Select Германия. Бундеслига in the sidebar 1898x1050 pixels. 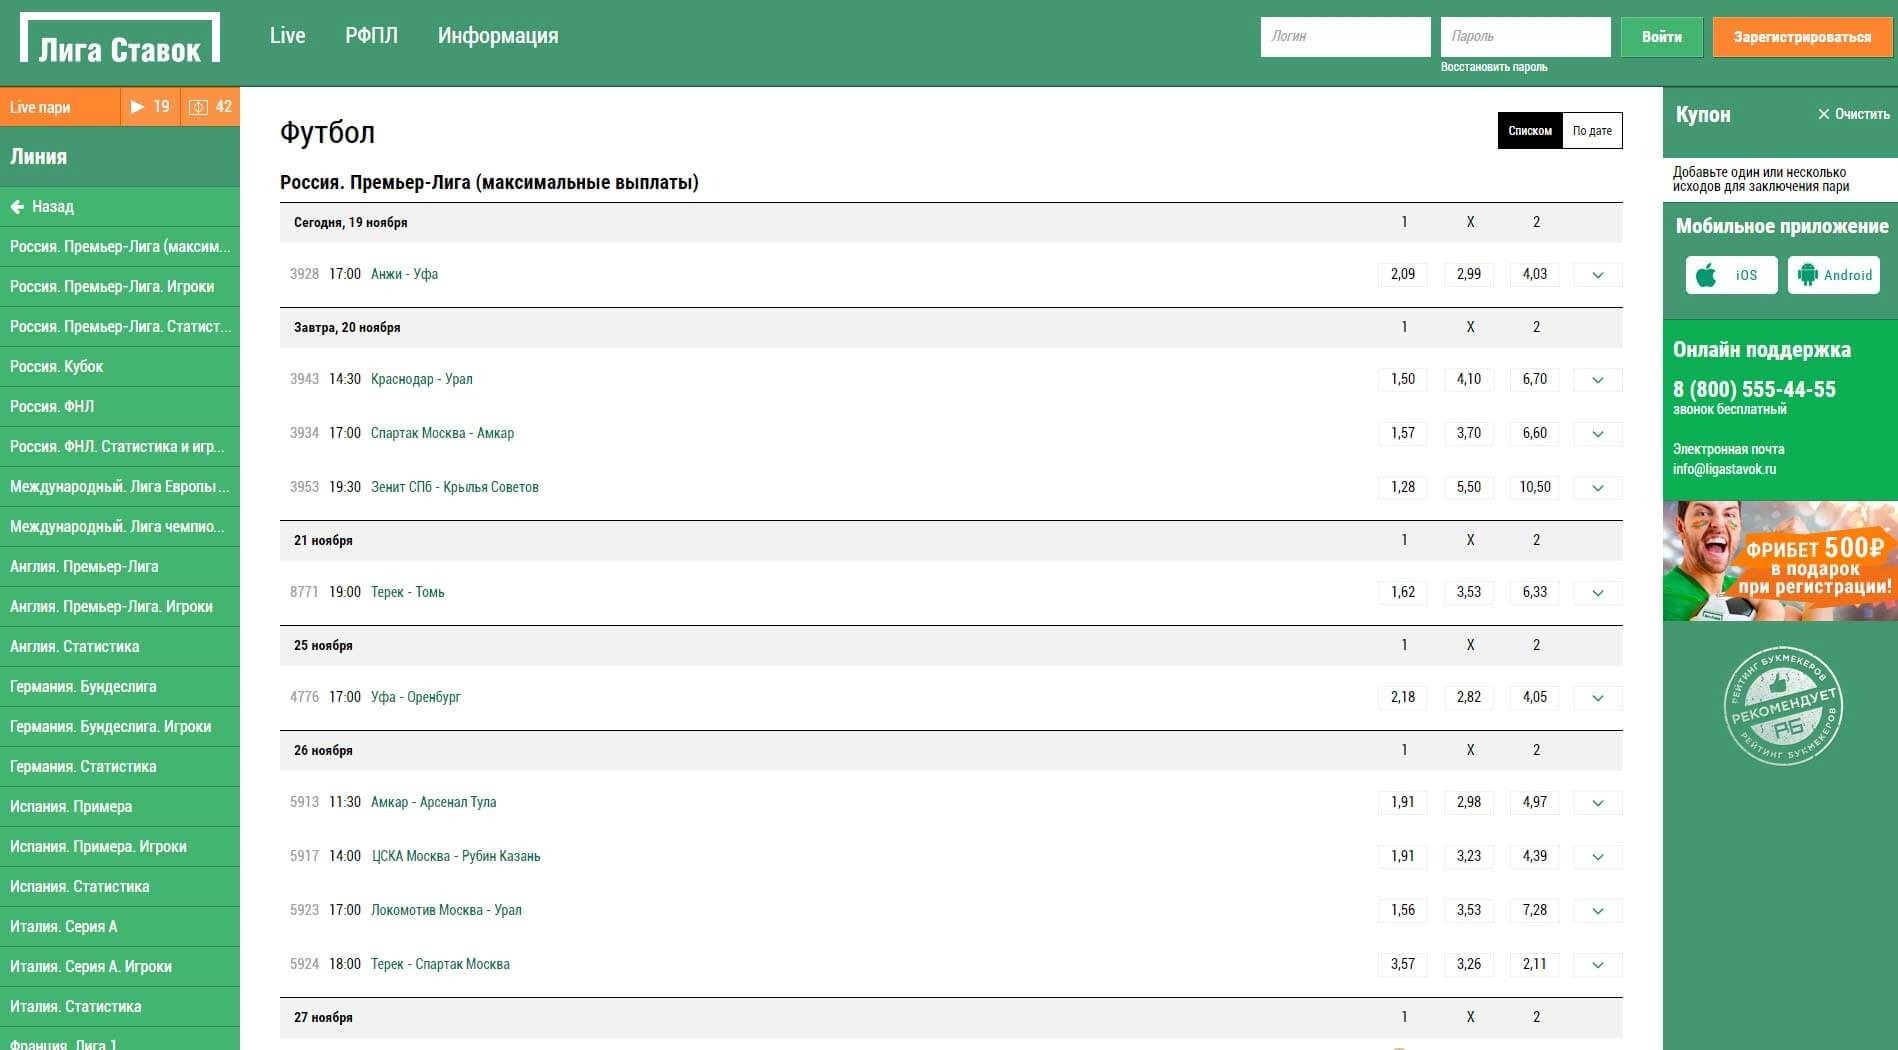(x=120, y=687)
